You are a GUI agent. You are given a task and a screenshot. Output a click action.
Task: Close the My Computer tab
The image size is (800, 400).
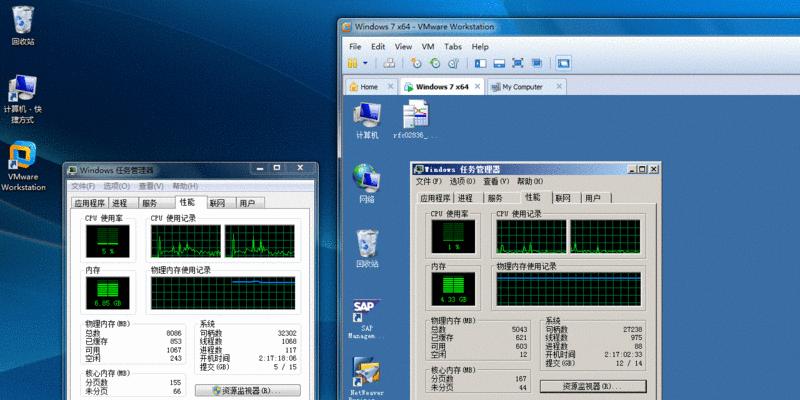[559, 86]
